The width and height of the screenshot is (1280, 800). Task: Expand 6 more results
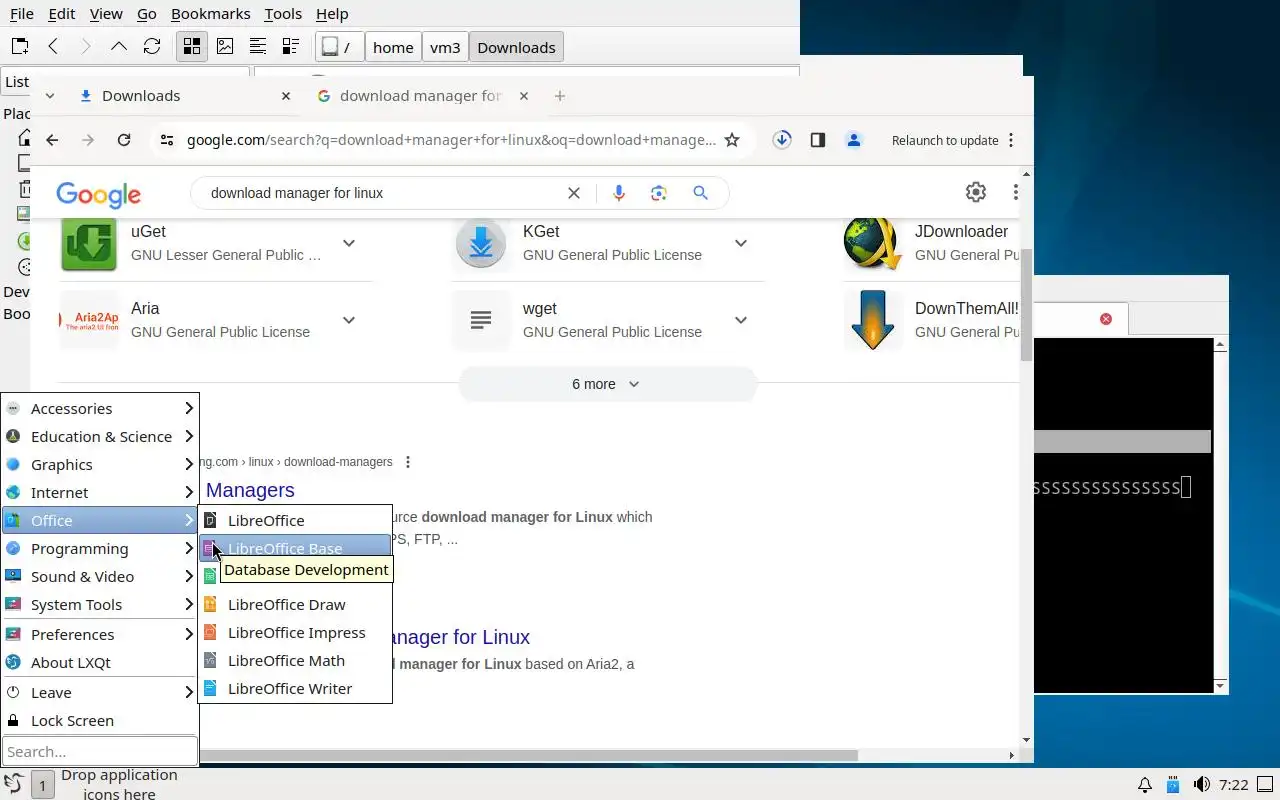click(607, 384)
